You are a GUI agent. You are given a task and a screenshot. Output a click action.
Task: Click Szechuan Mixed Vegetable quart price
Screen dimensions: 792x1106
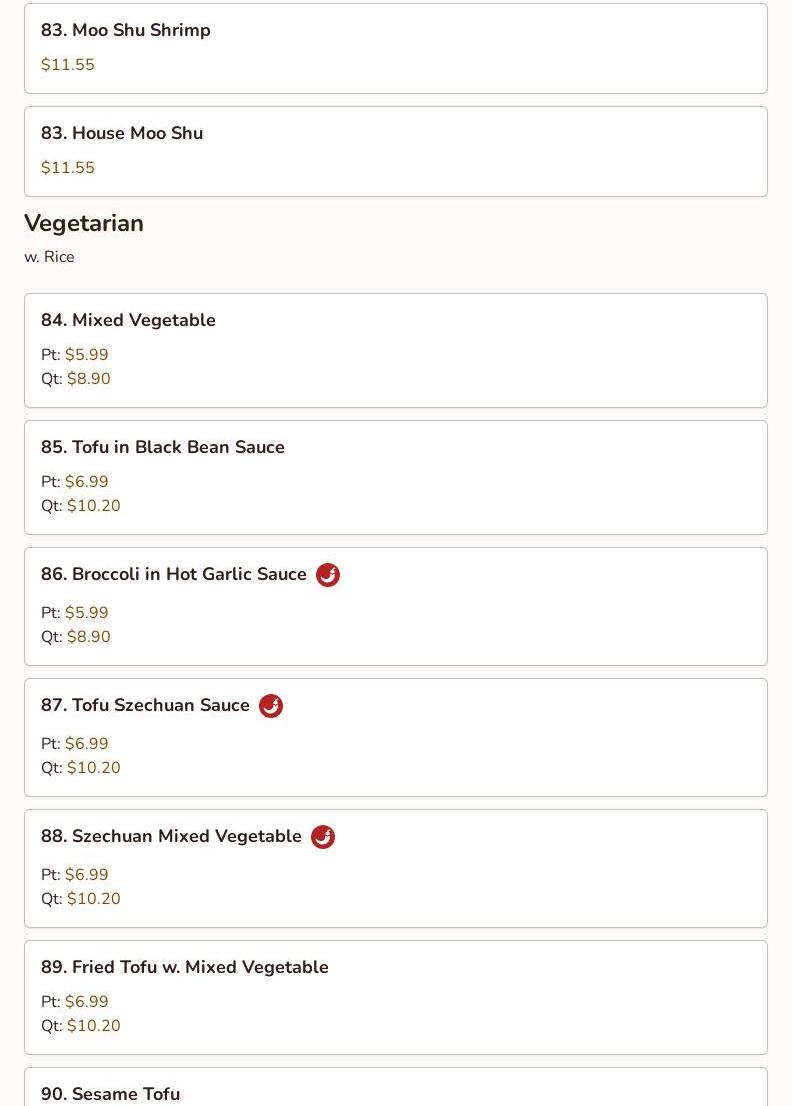point(93,899)
